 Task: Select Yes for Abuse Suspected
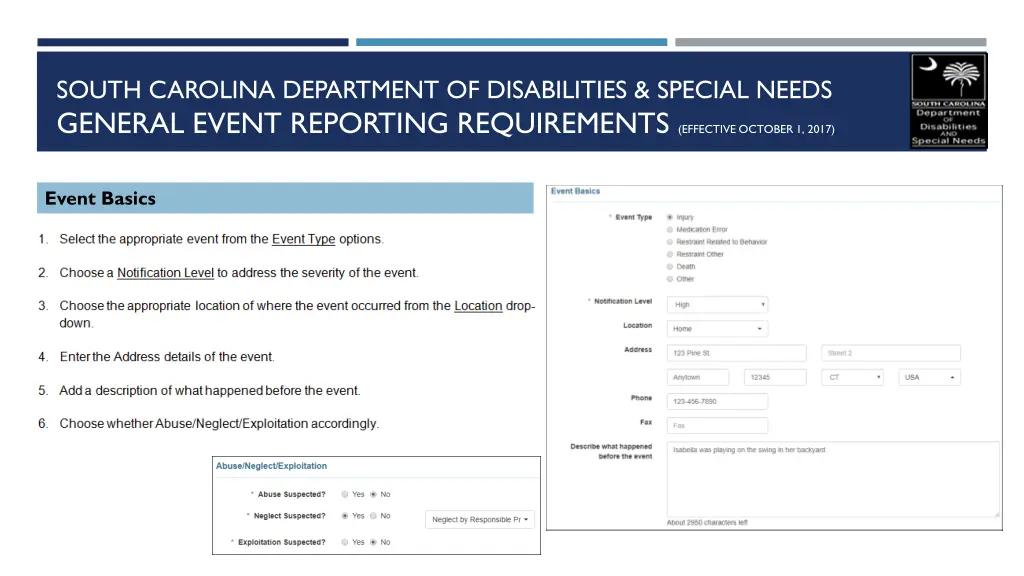(345, 494)
